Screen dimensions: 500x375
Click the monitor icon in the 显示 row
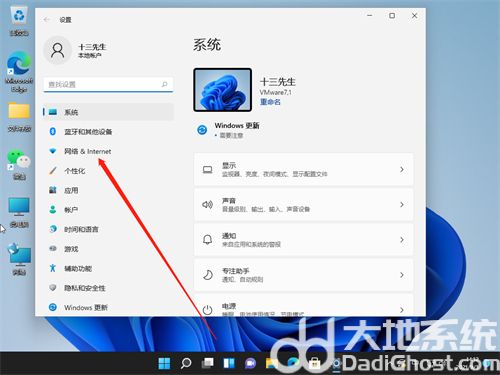208,170
